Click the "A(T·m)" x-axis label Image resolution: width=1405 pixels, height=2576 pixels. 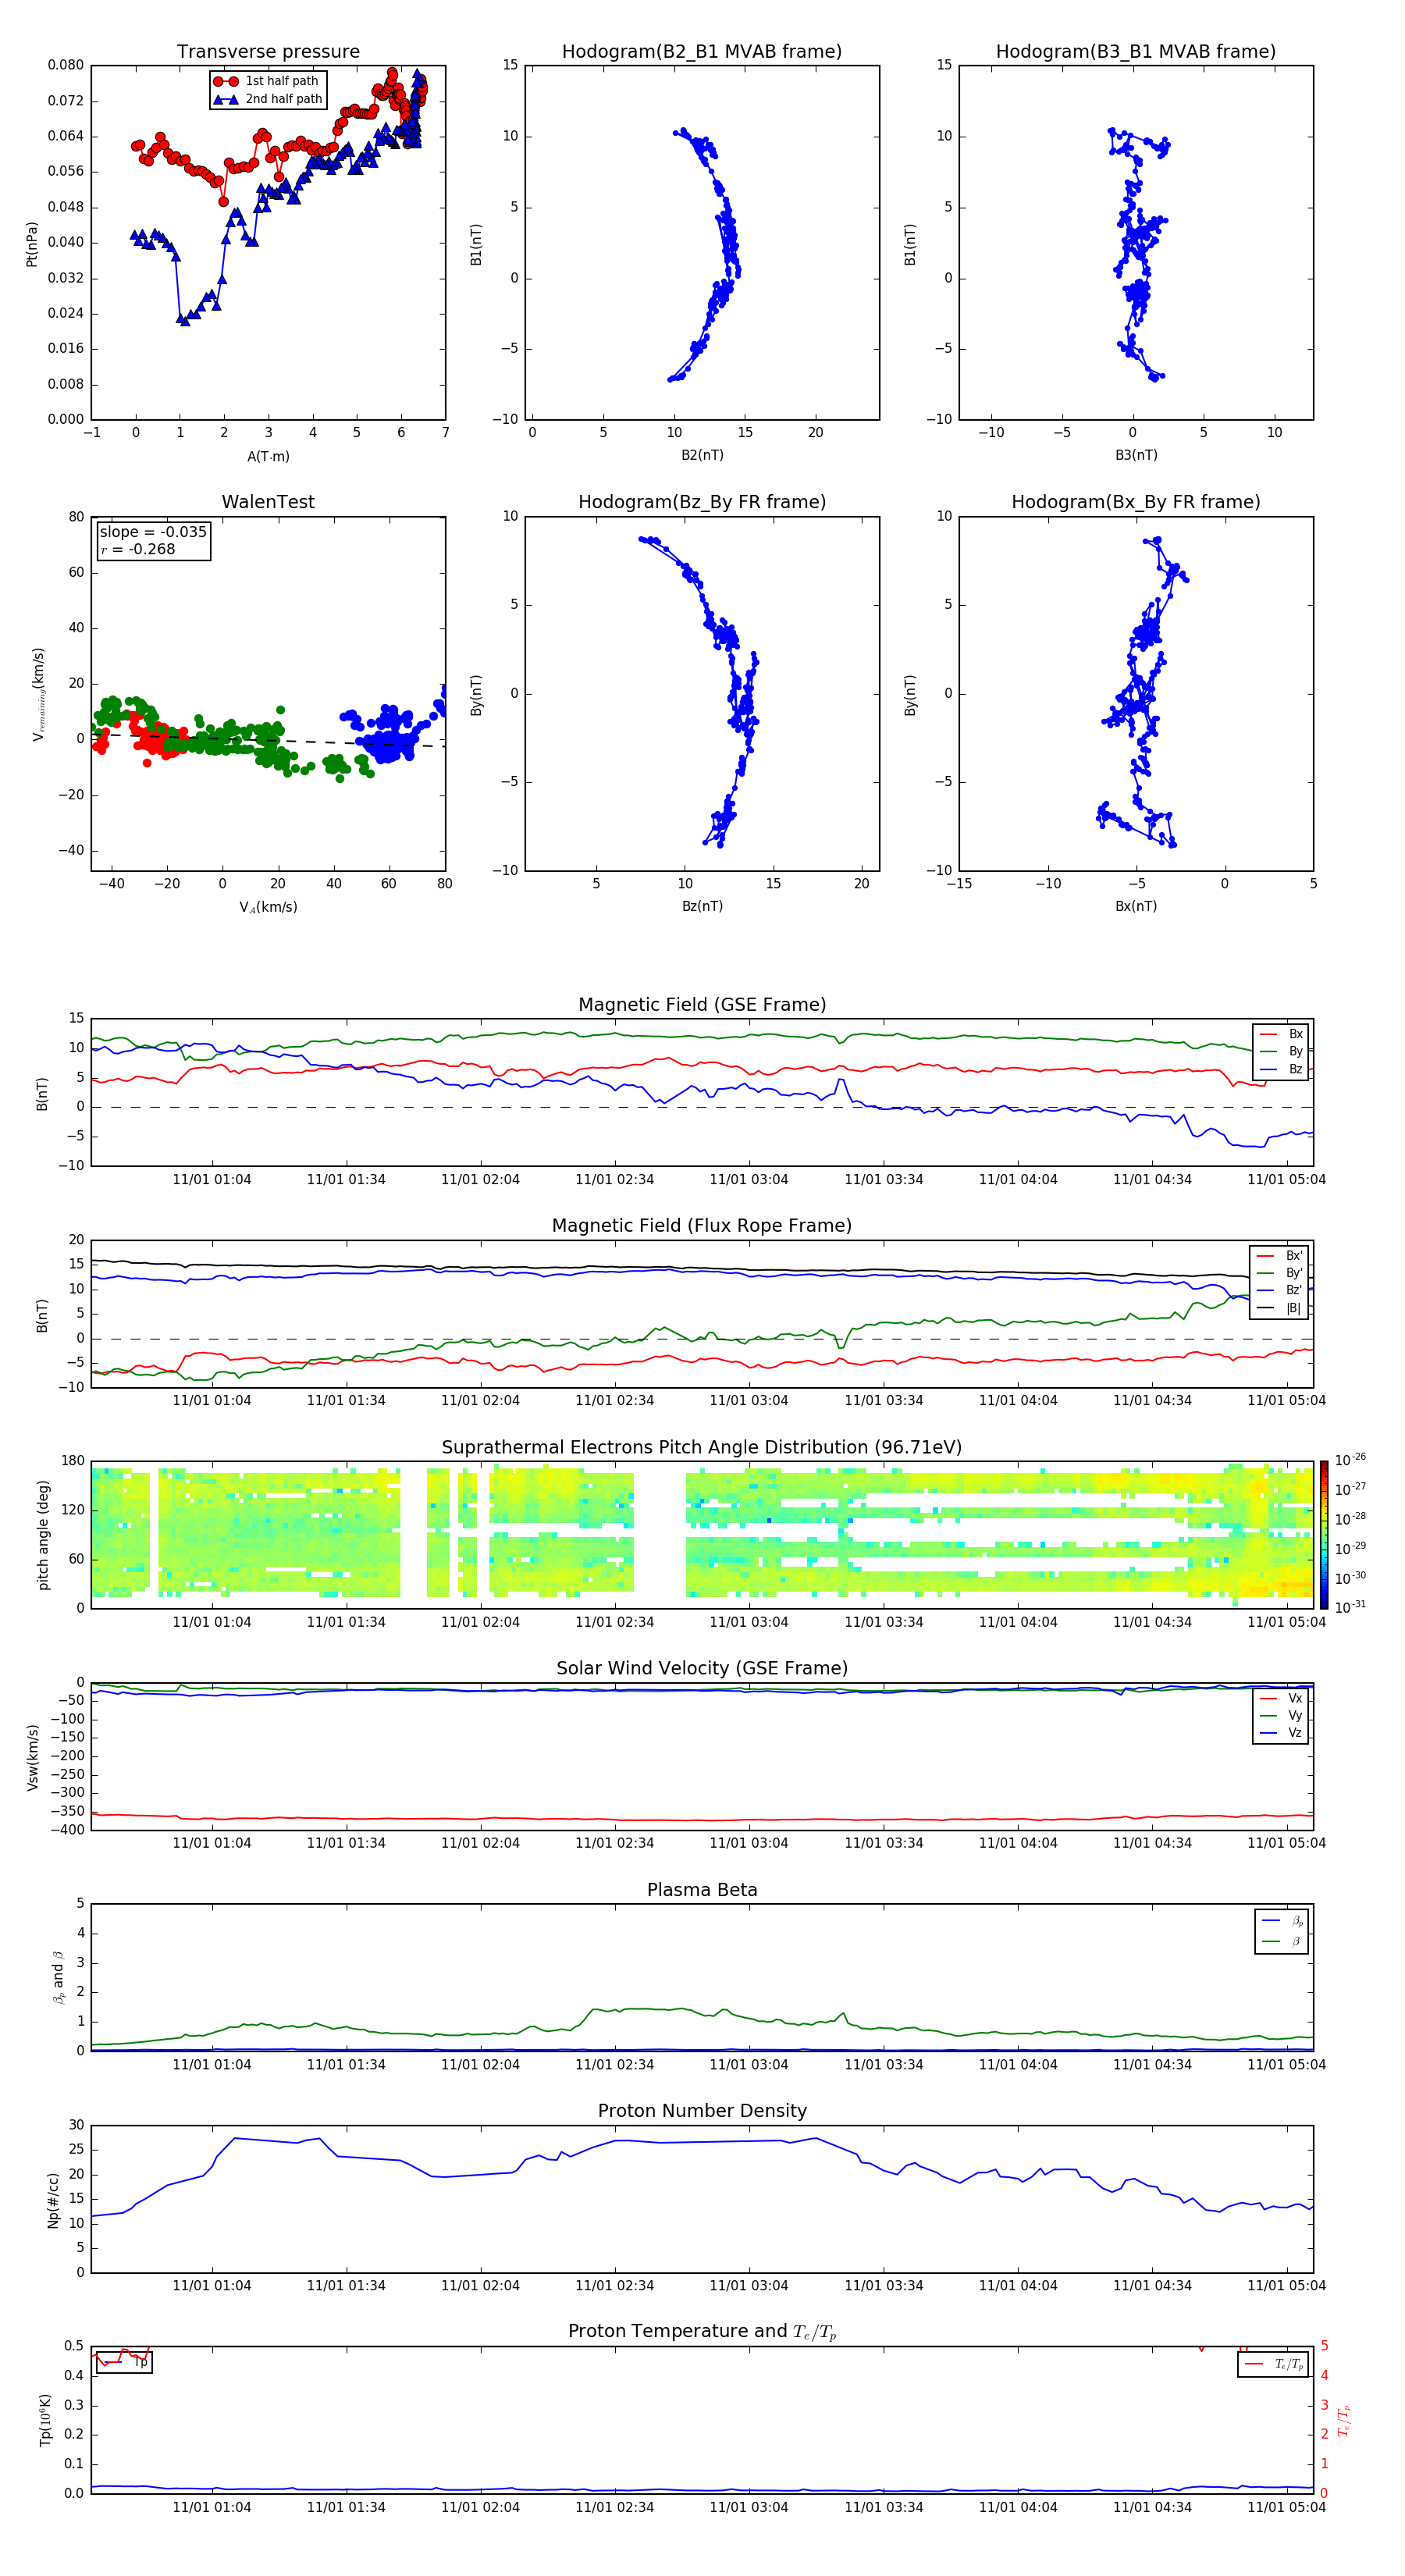tap(268, 457)
